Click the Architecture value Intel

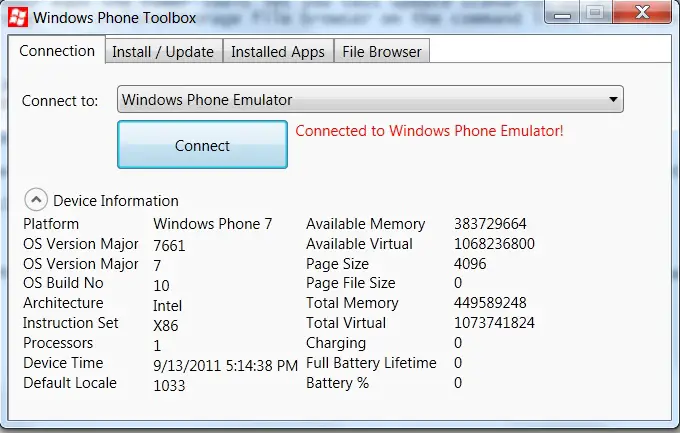coord(167,306)
